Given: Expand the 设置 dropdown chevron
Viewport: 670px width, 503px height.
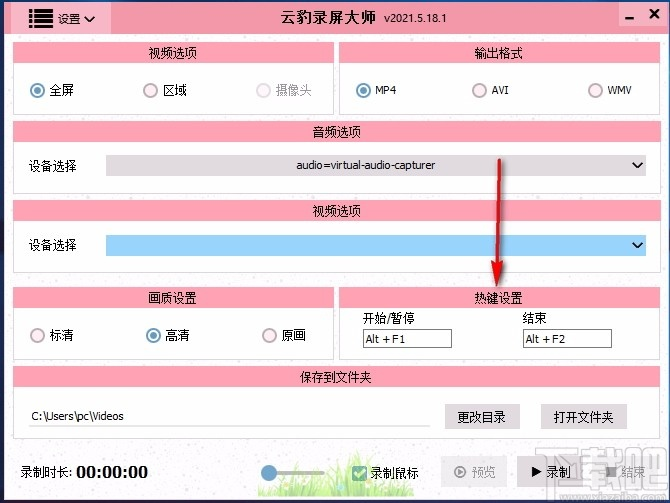Looking at the screenshot, I should coord(90,19).
